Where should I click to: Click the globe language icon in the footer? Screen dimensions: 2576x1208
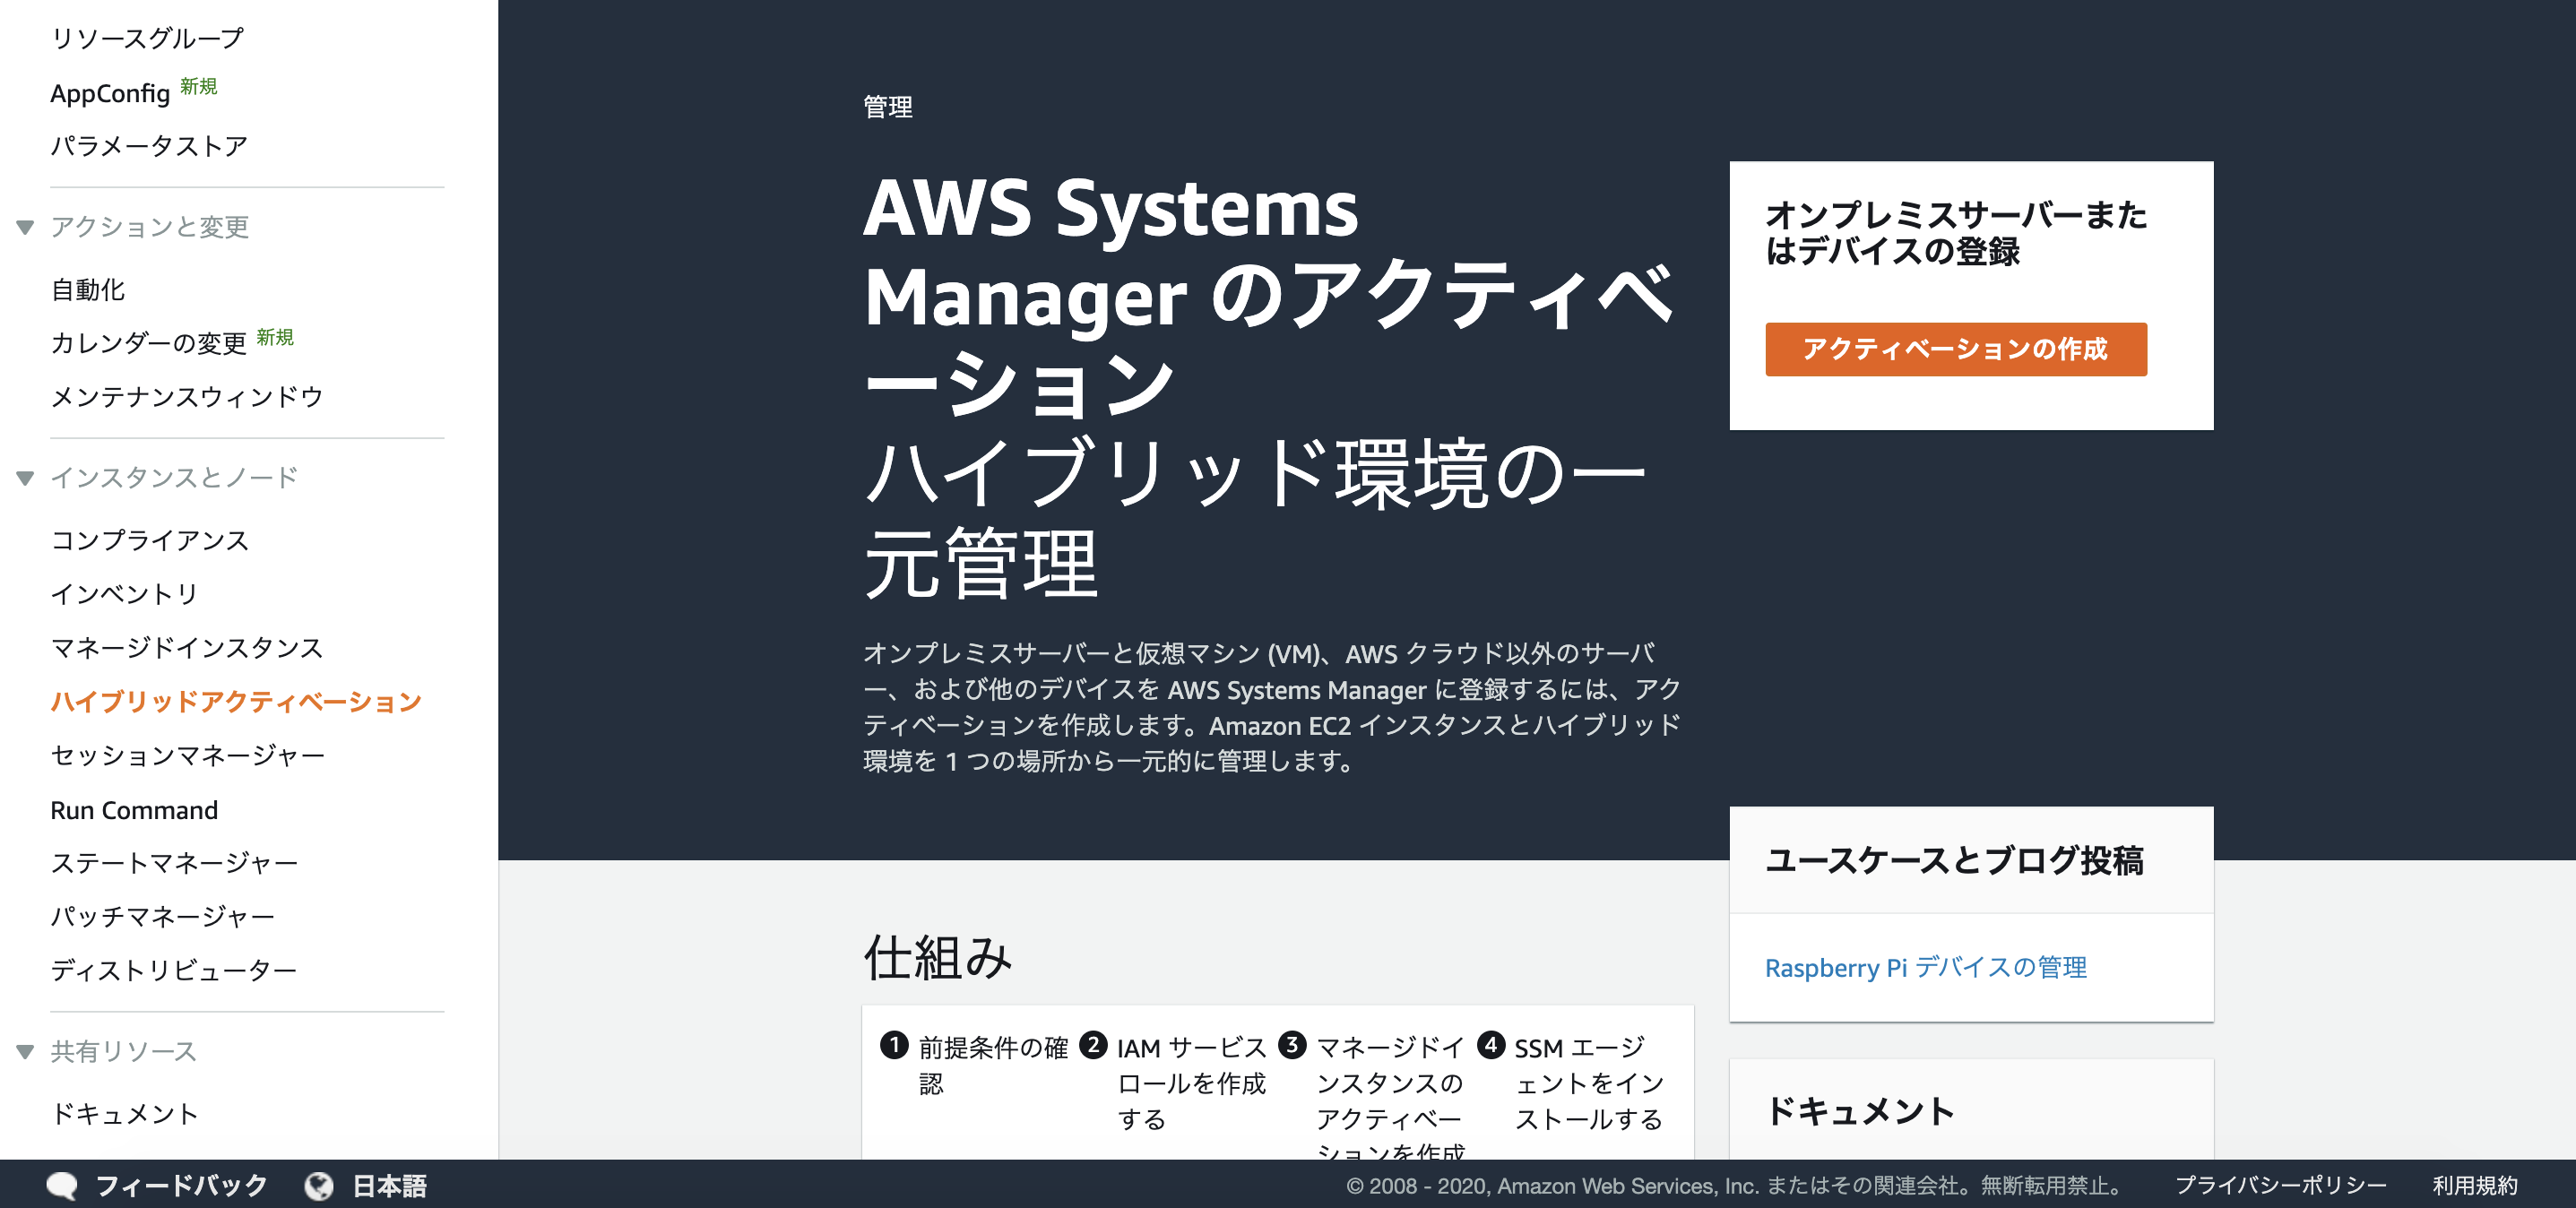tap(318, 1185)
